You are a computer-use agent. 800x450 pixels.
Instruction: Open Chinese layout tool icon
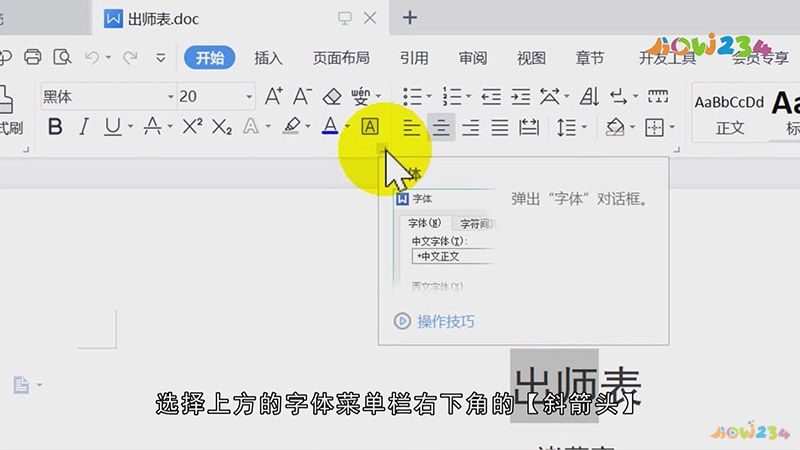click(549, 96)
